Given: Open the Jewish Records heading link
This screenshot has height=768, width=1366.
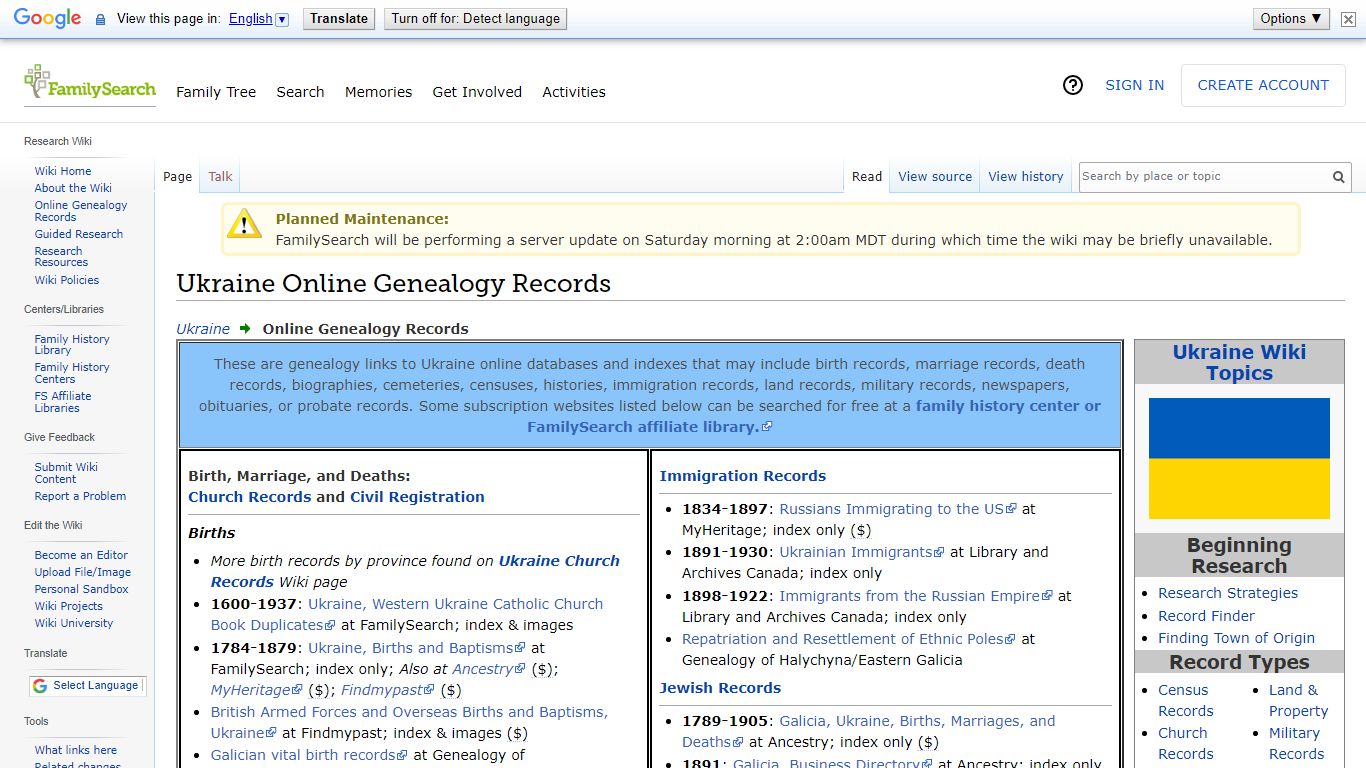Looking at the screenshot, I should [x=720, y=688].
